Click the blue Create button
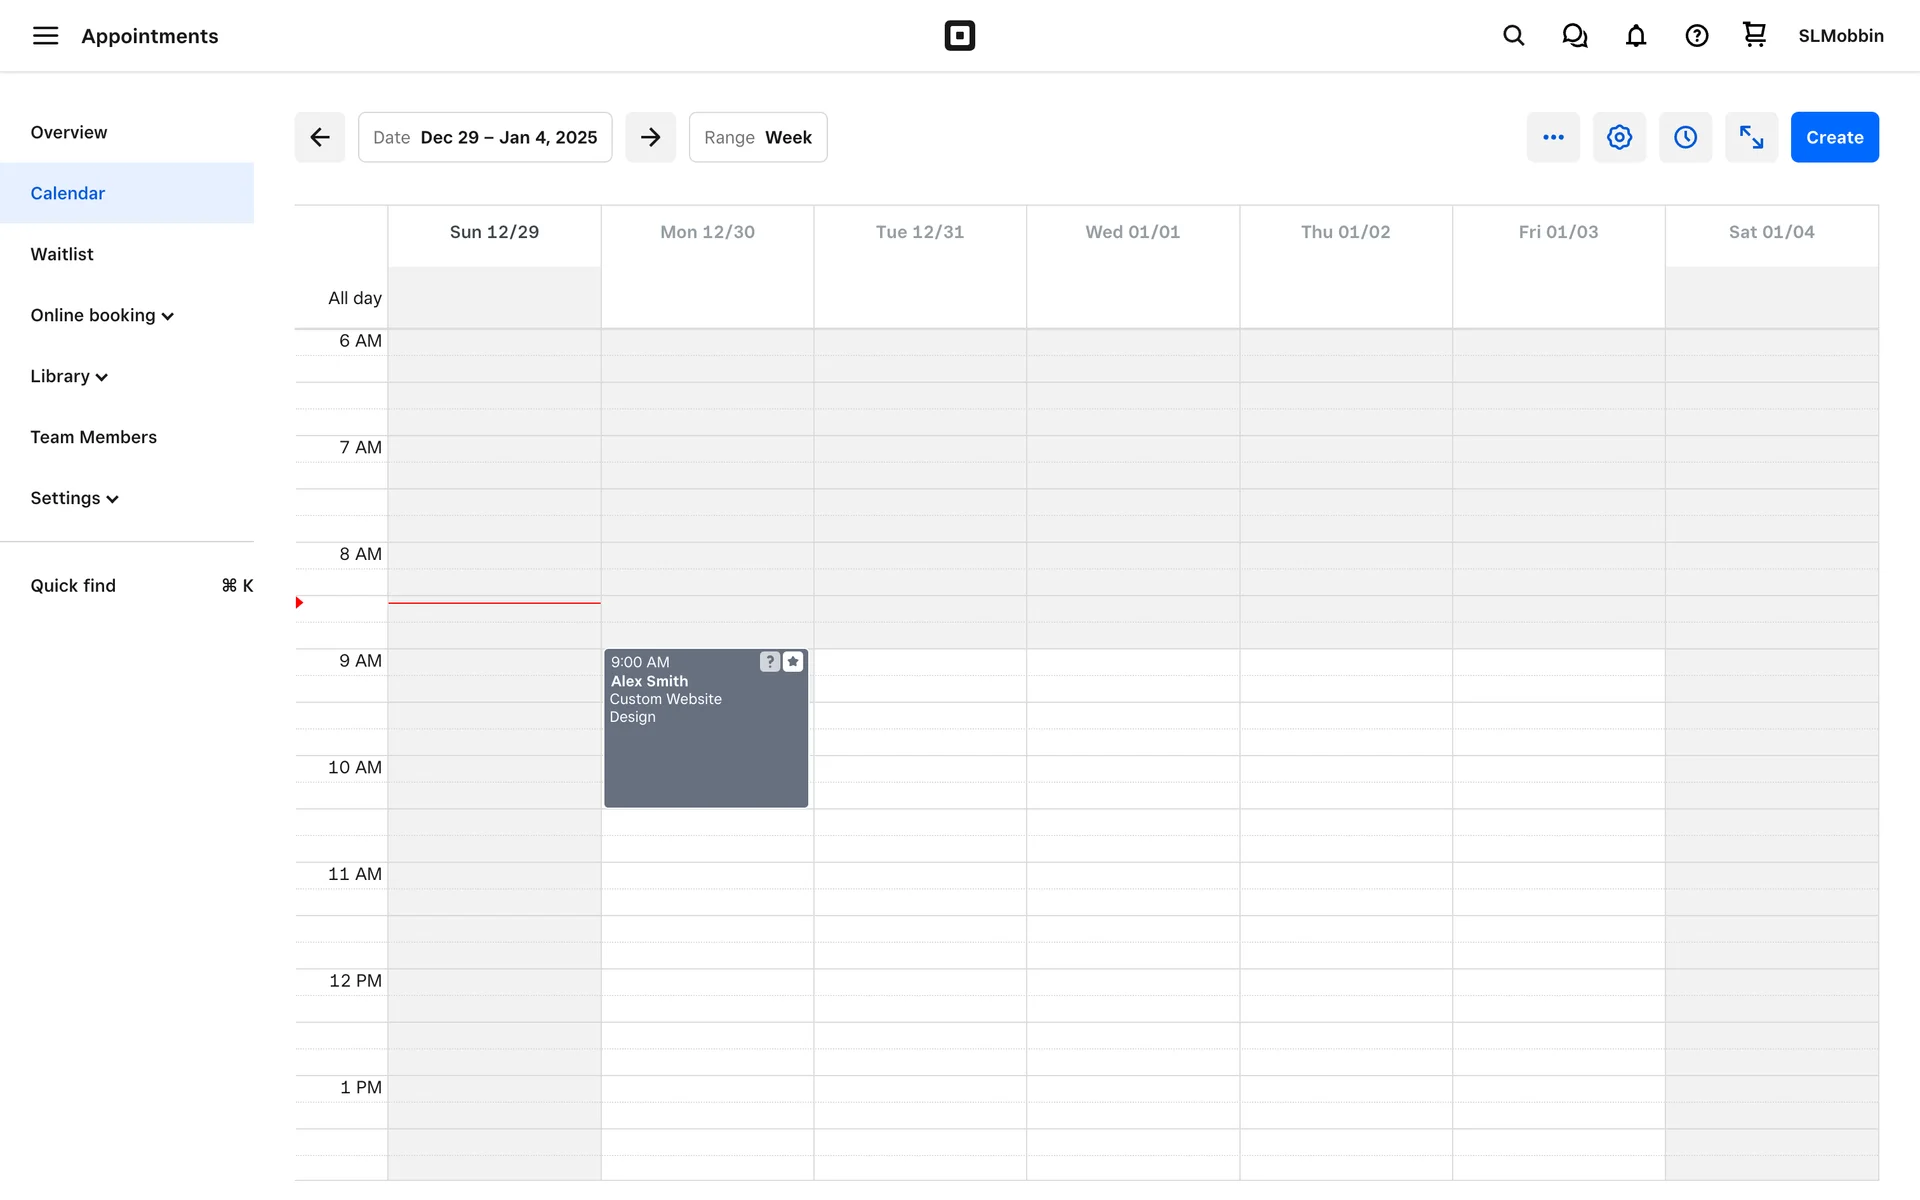Image resolution: width=1920 pixels, height=1200 pixels. pos(1834,137)
